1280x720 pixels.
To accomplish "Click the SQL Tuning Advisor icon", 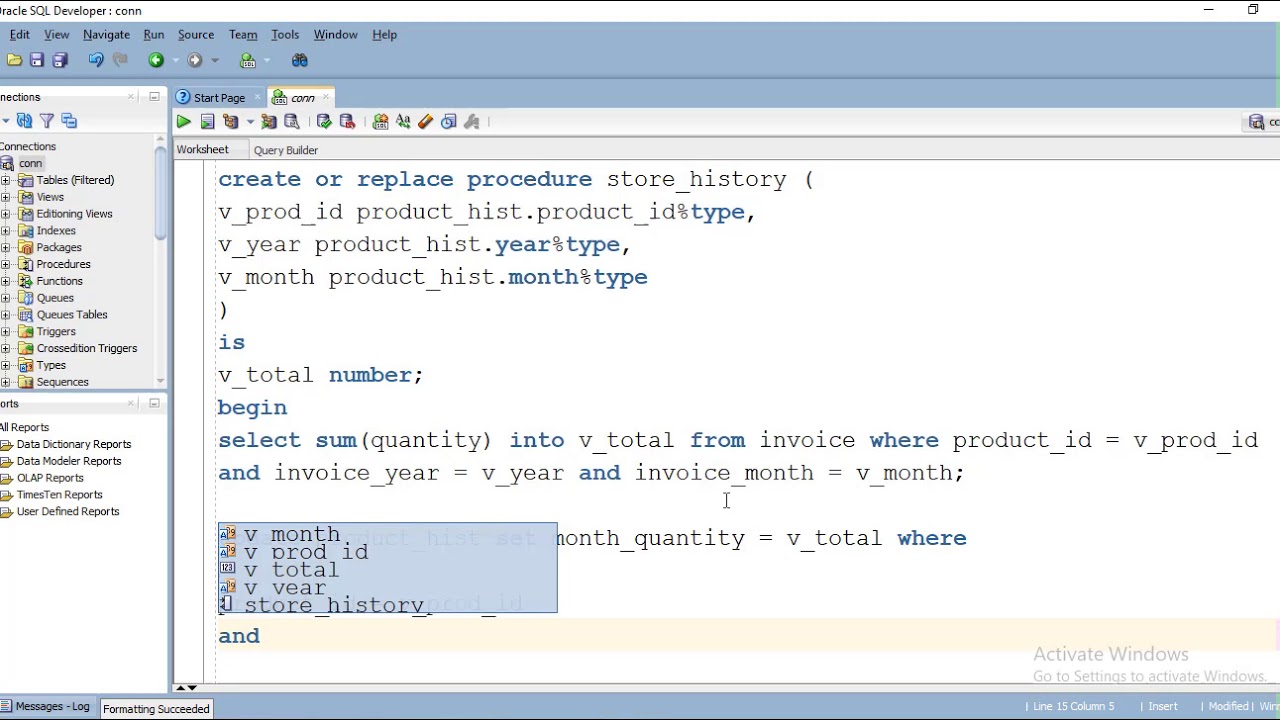I will (292, 122).
